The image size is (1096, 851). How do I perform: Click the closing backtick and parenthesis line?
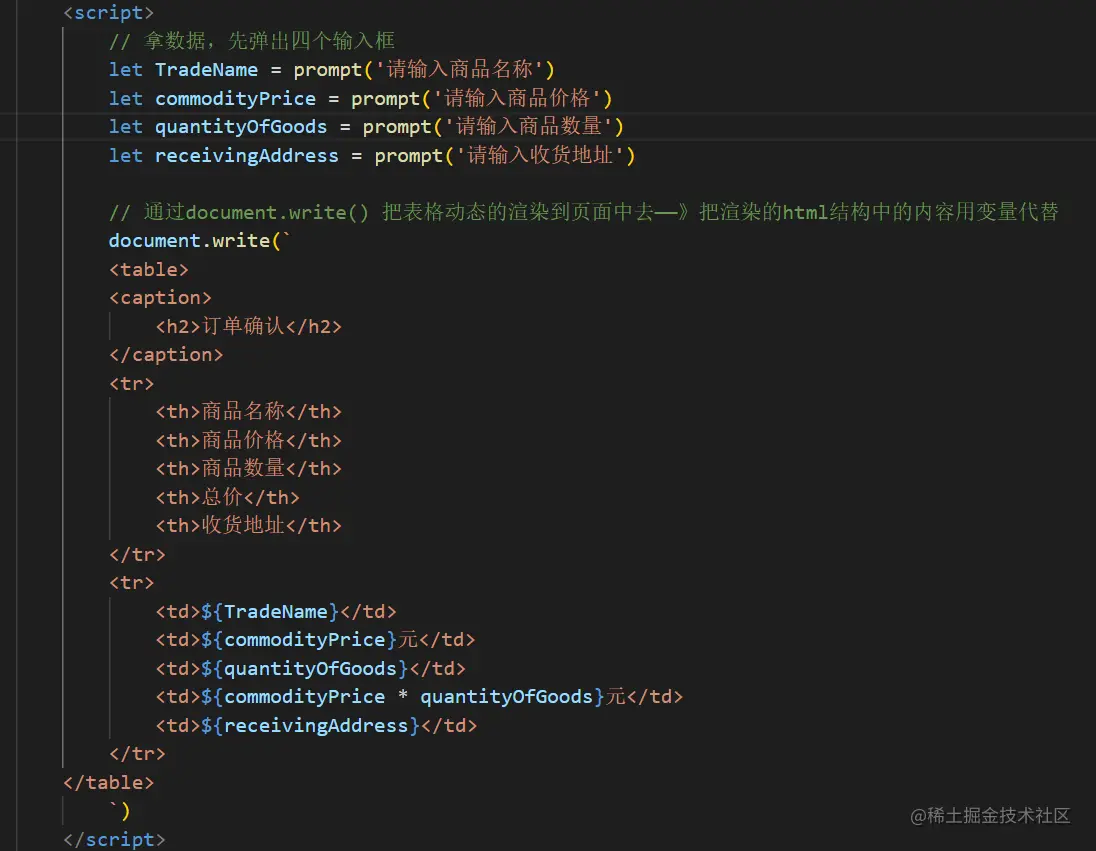click(x=120, y=811)
